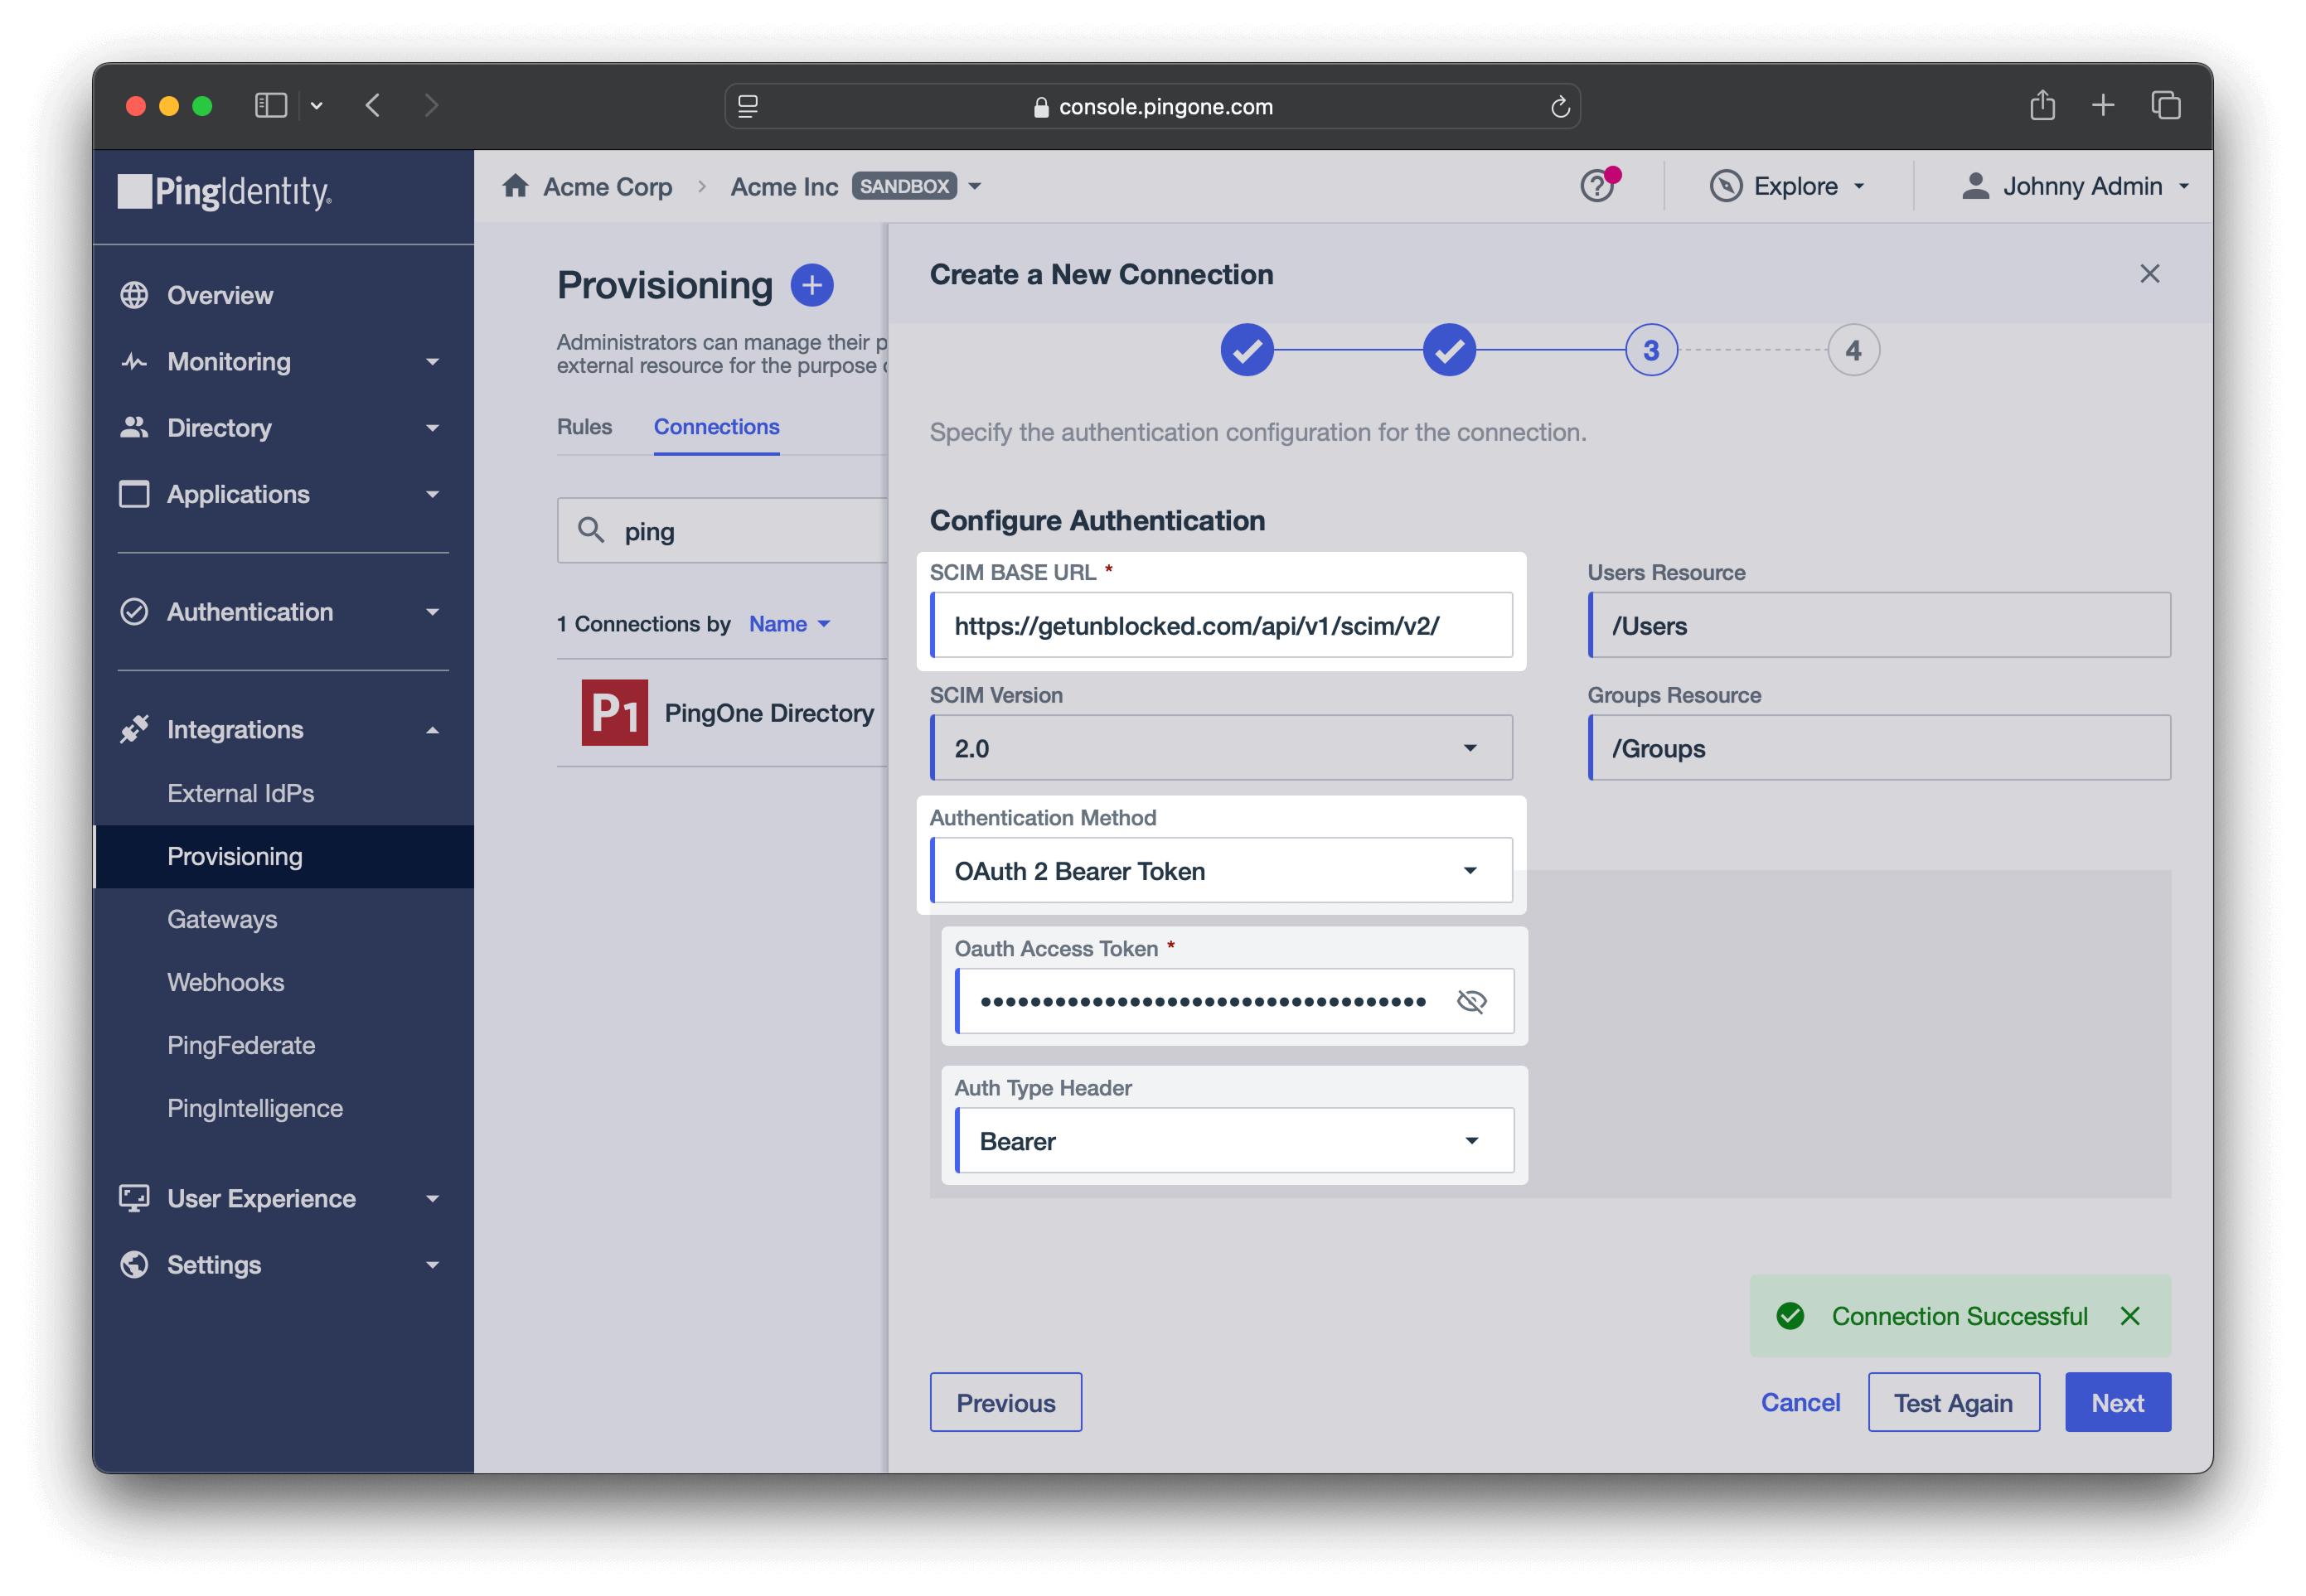Viewport: 2306px width, 1596px height.
Task: Expand the Settings menu
Action: point(432,1265)
